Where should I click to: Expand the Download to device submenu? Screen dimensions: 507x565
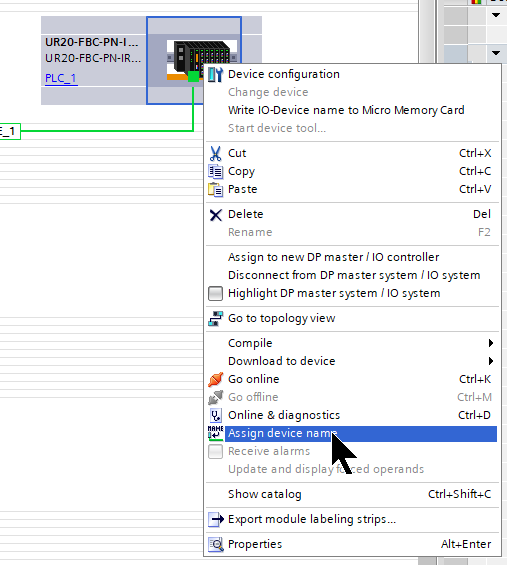[x=491, y=361]
